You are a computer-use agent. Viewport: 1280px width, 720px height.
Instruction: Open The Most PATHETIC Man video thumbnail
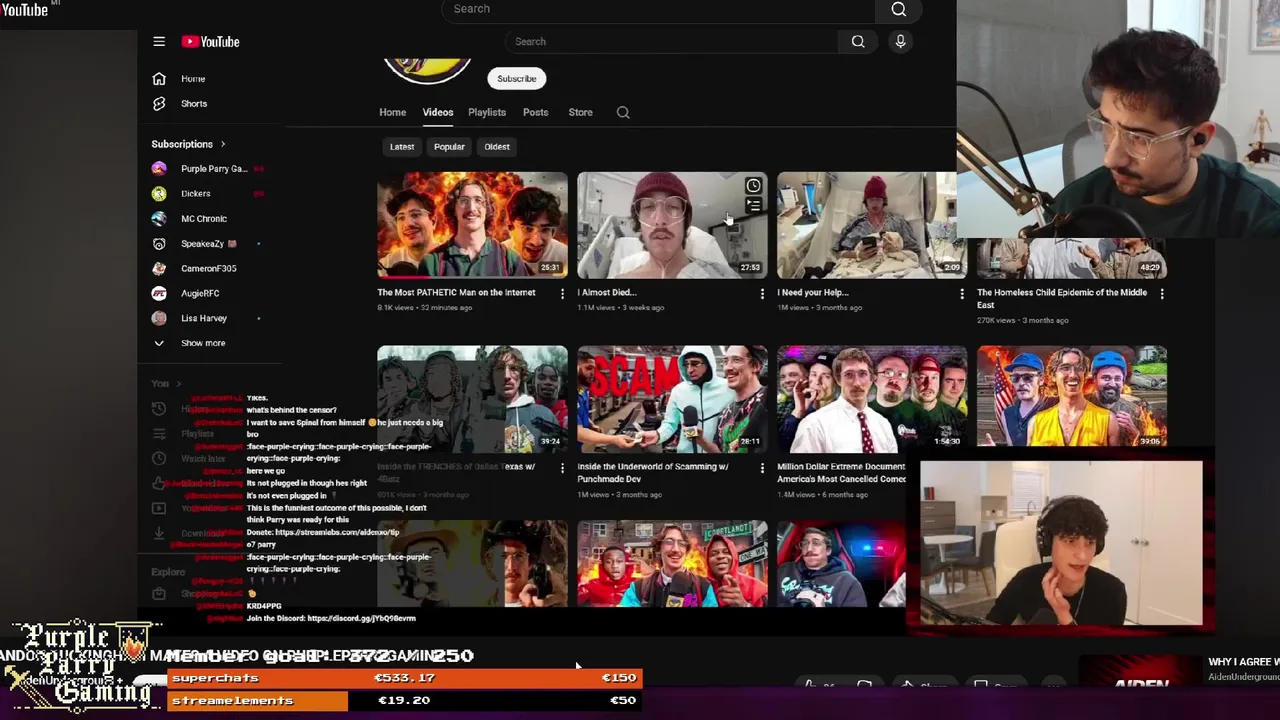coord(472,225)
